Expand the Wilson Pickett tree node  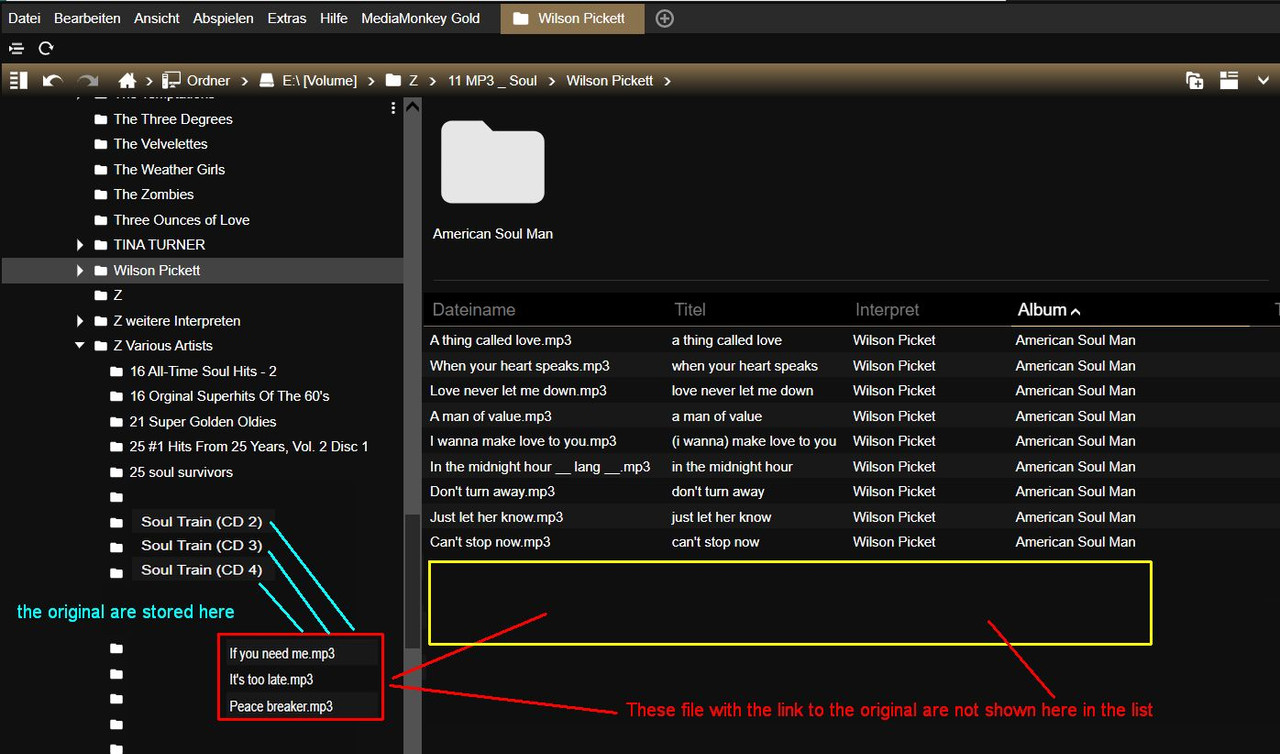80,270
